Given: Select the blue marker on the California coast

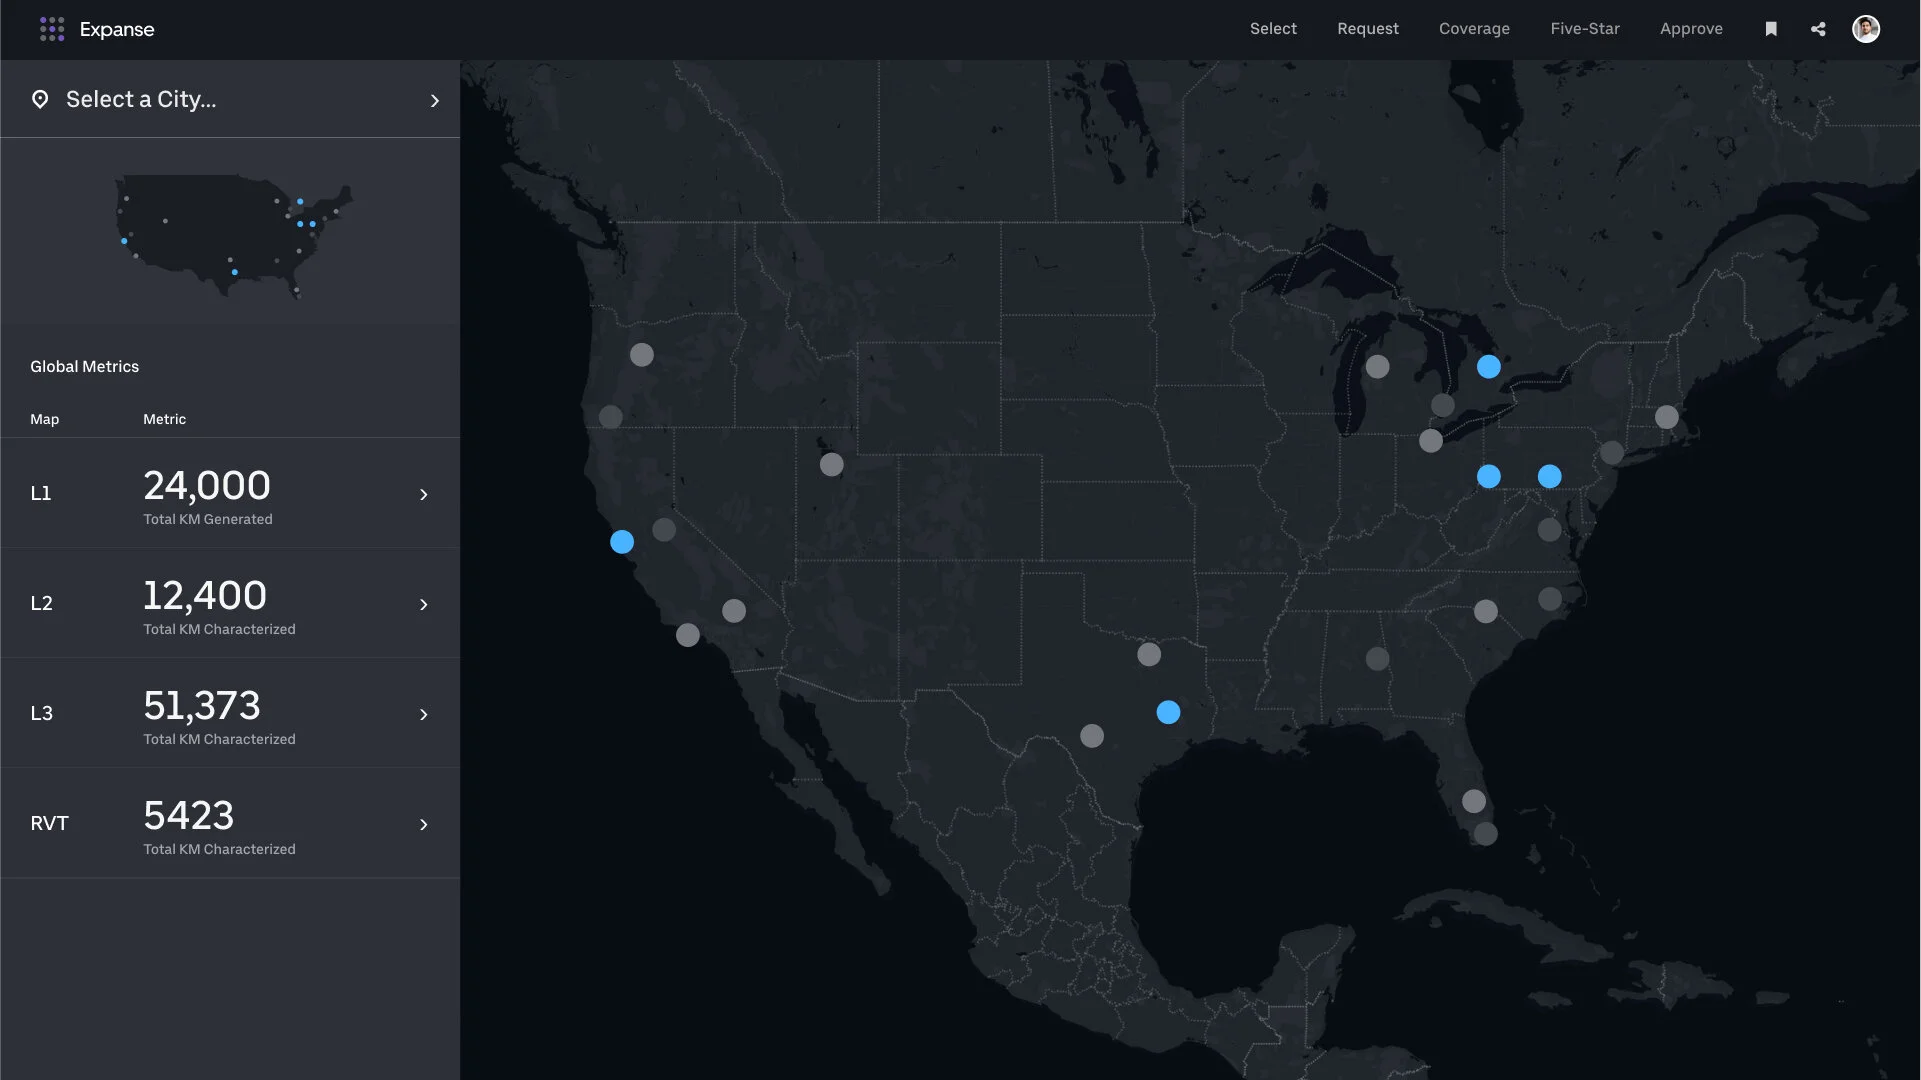Looking at the screenshot, I should (622, 542).
